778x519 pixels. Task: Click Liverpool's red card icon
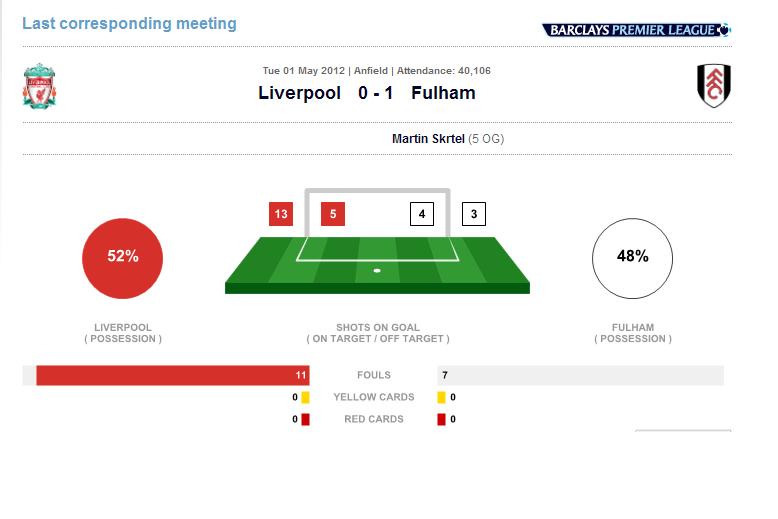[x=305, y=419]
